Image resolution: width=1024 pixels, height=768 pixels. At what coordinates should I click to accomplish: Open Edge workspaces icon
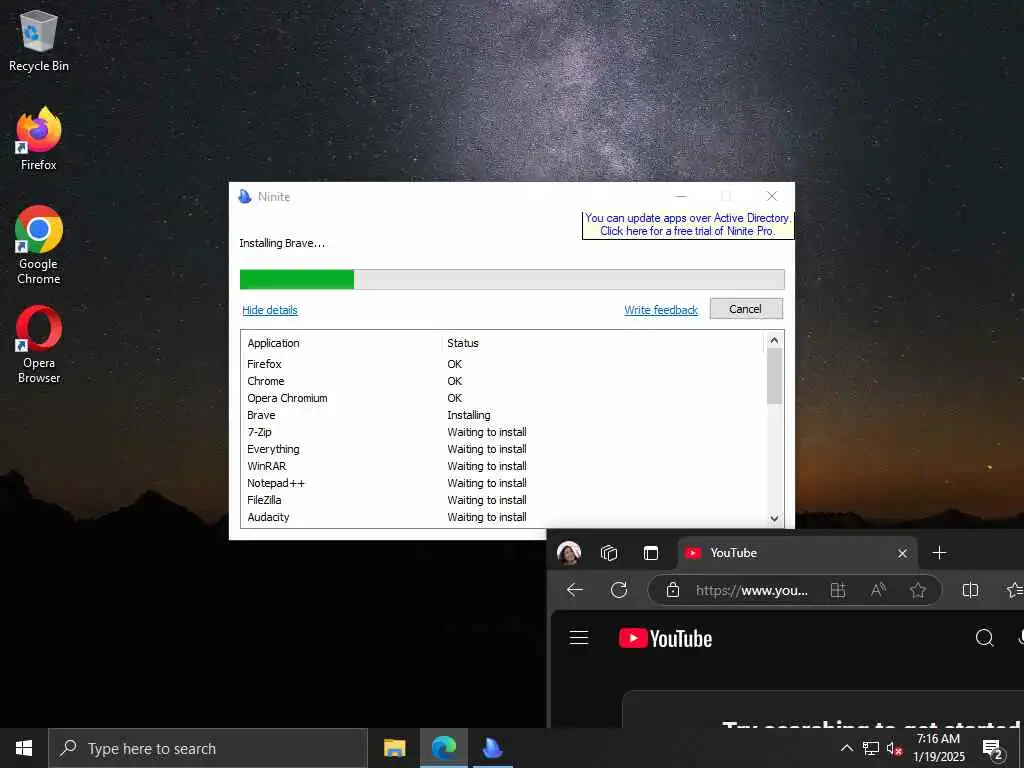pos(609,553)
